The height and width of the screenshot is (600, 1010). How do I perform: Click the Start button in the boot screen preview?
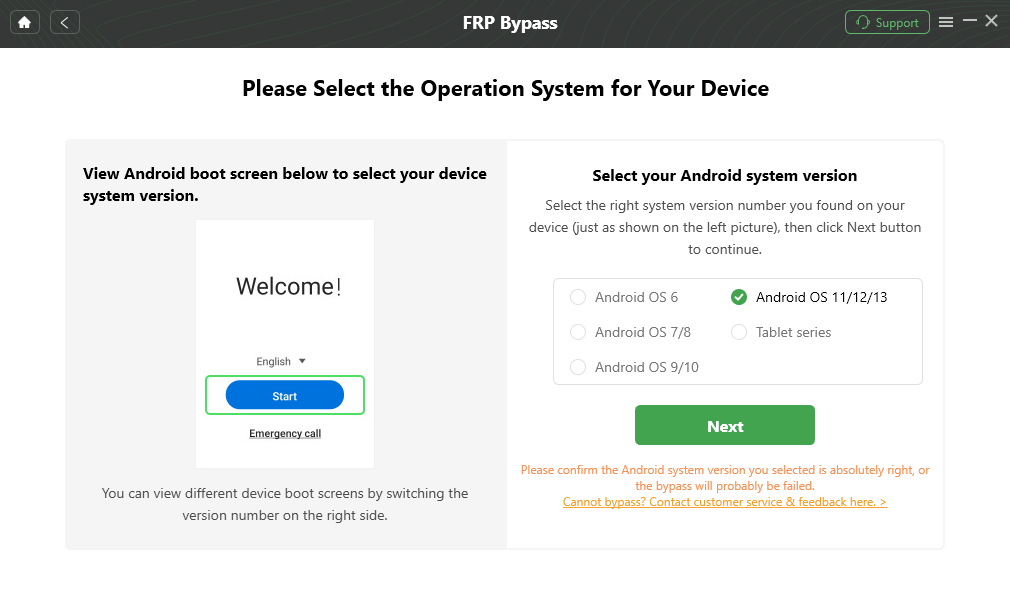pos(285,394)
